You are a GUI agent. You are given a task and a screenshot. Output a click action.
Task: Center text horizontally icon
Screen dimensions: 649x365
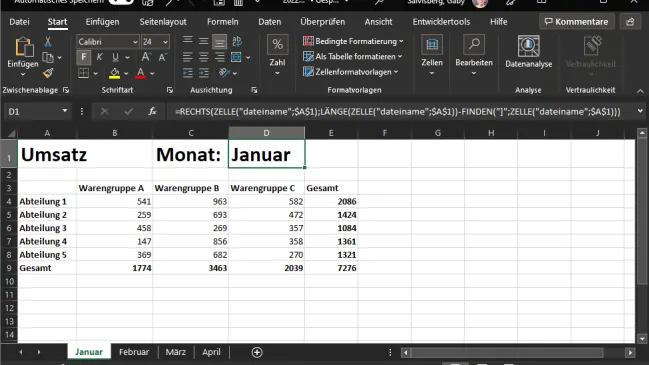[x=203, y=57]
